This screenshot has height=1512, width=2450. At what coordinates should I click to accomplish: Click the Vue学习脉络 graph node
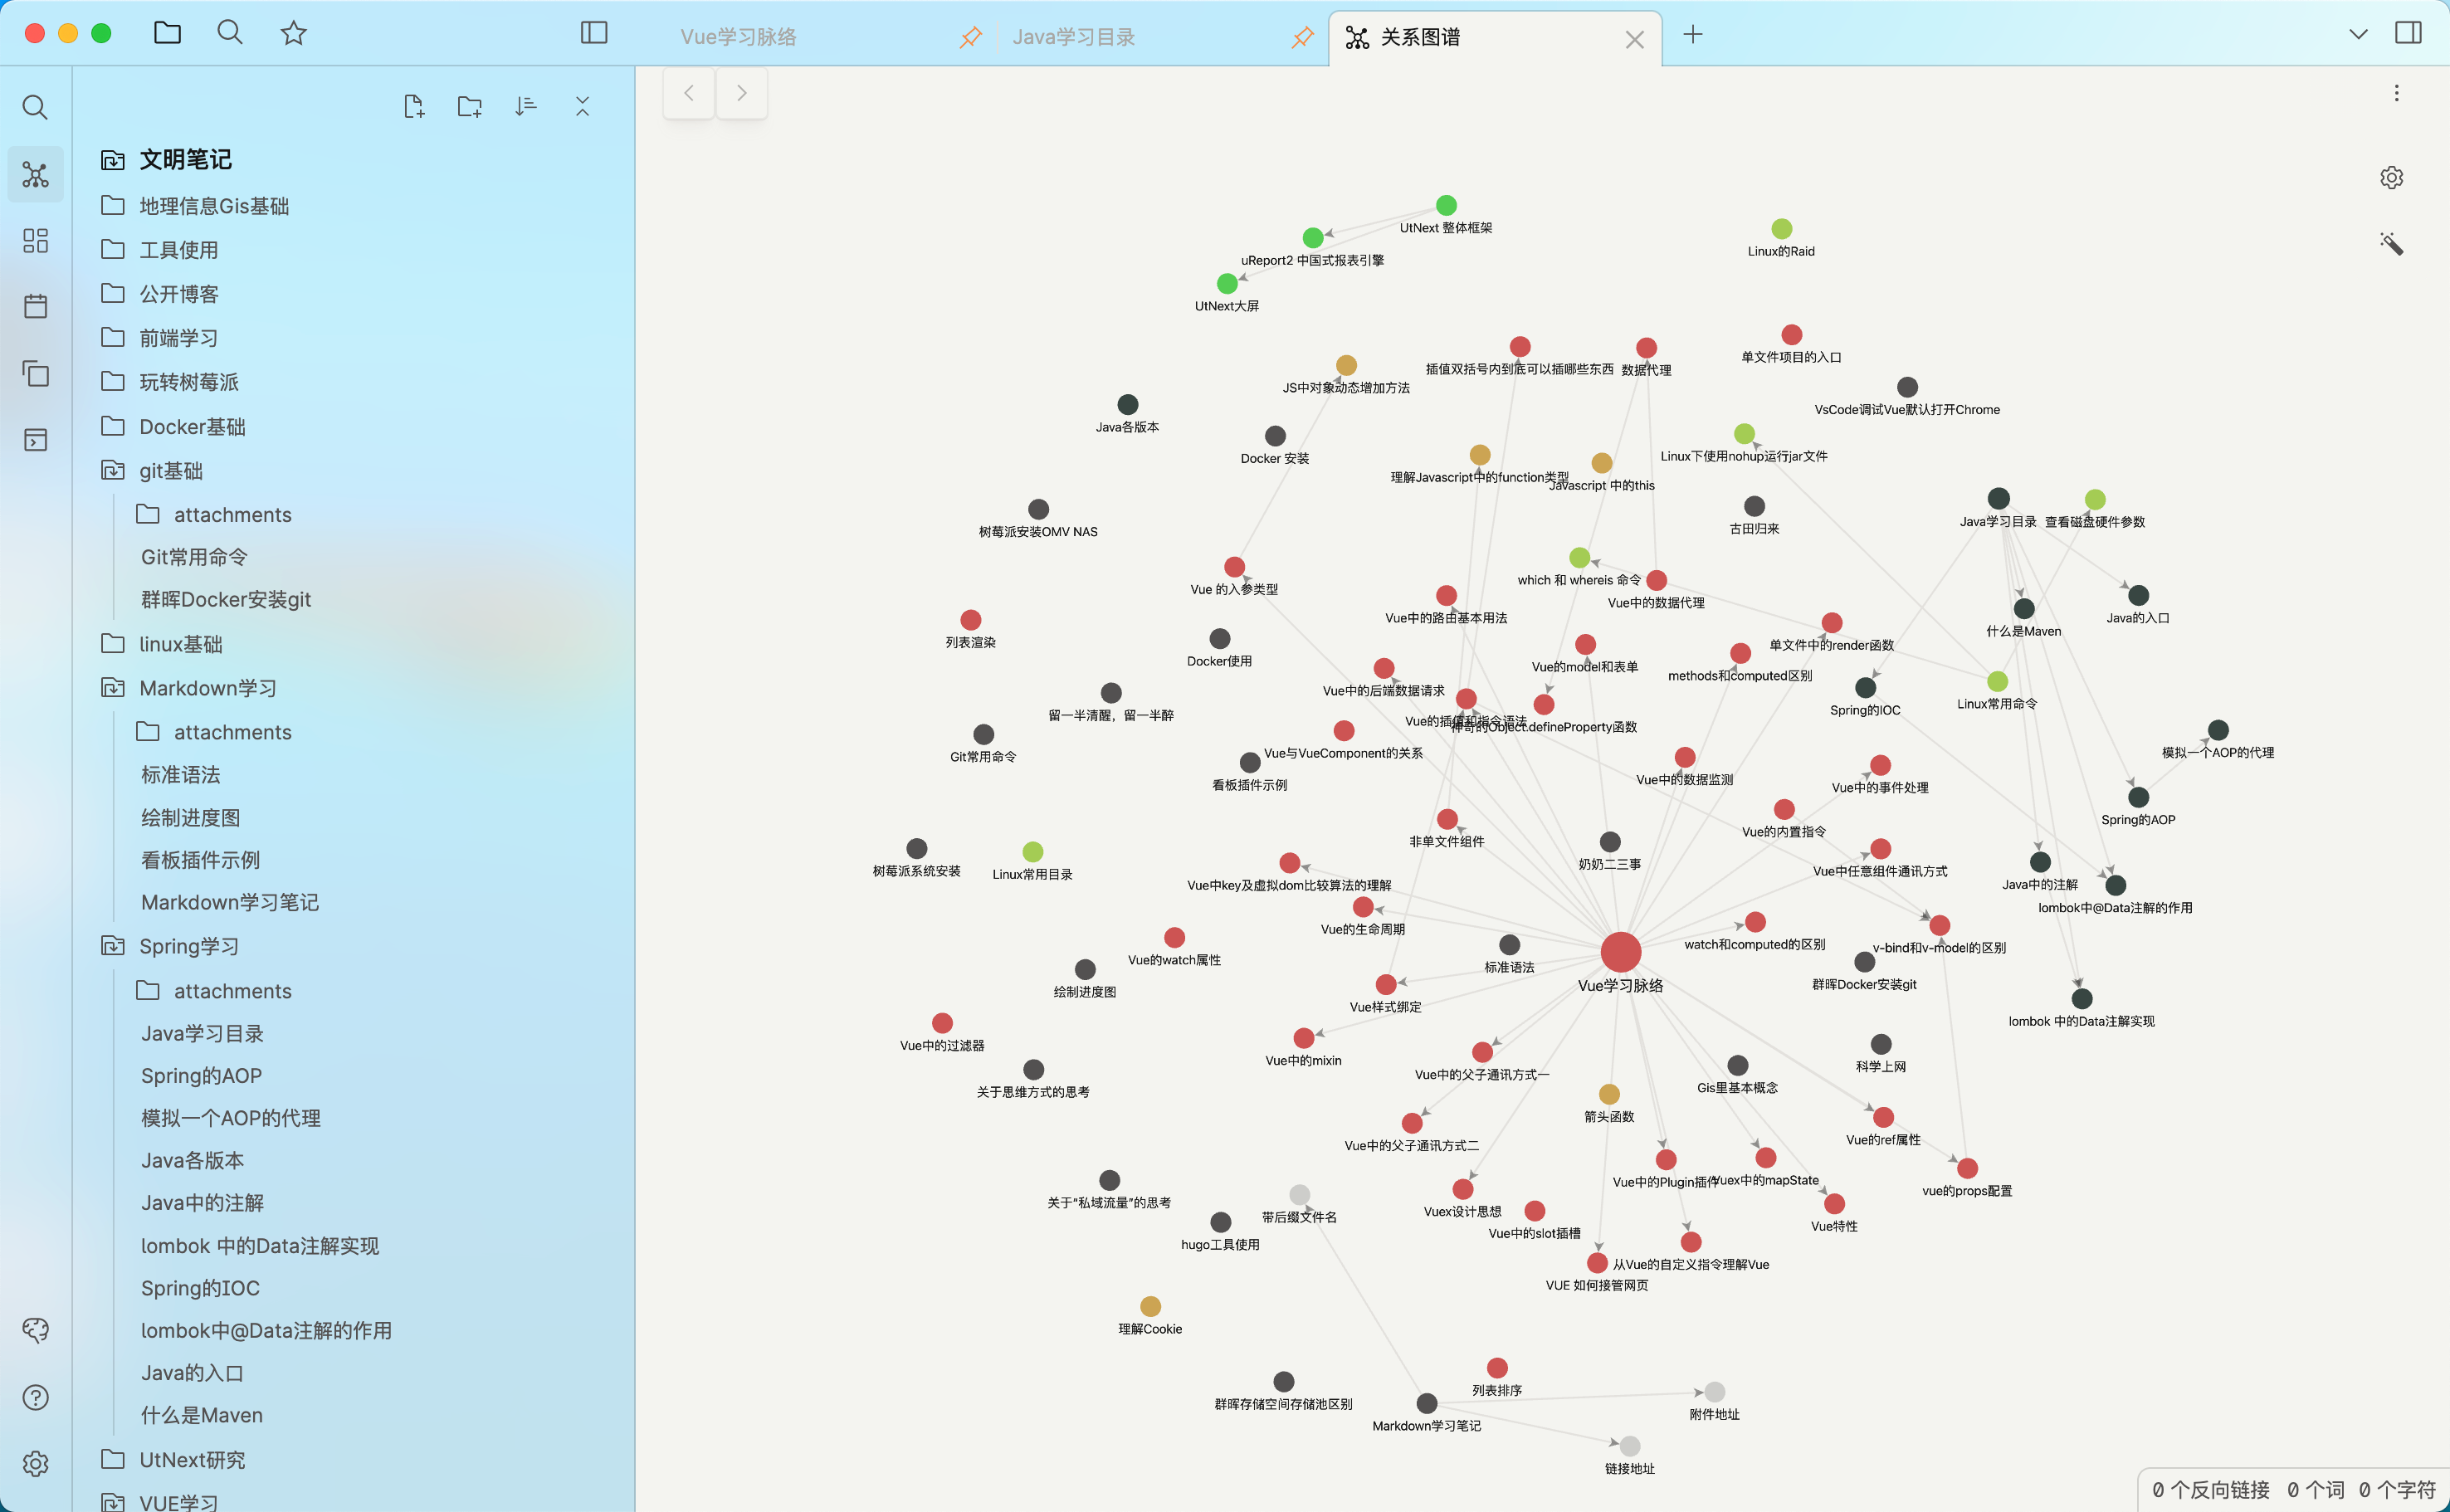pos(1620,952)
